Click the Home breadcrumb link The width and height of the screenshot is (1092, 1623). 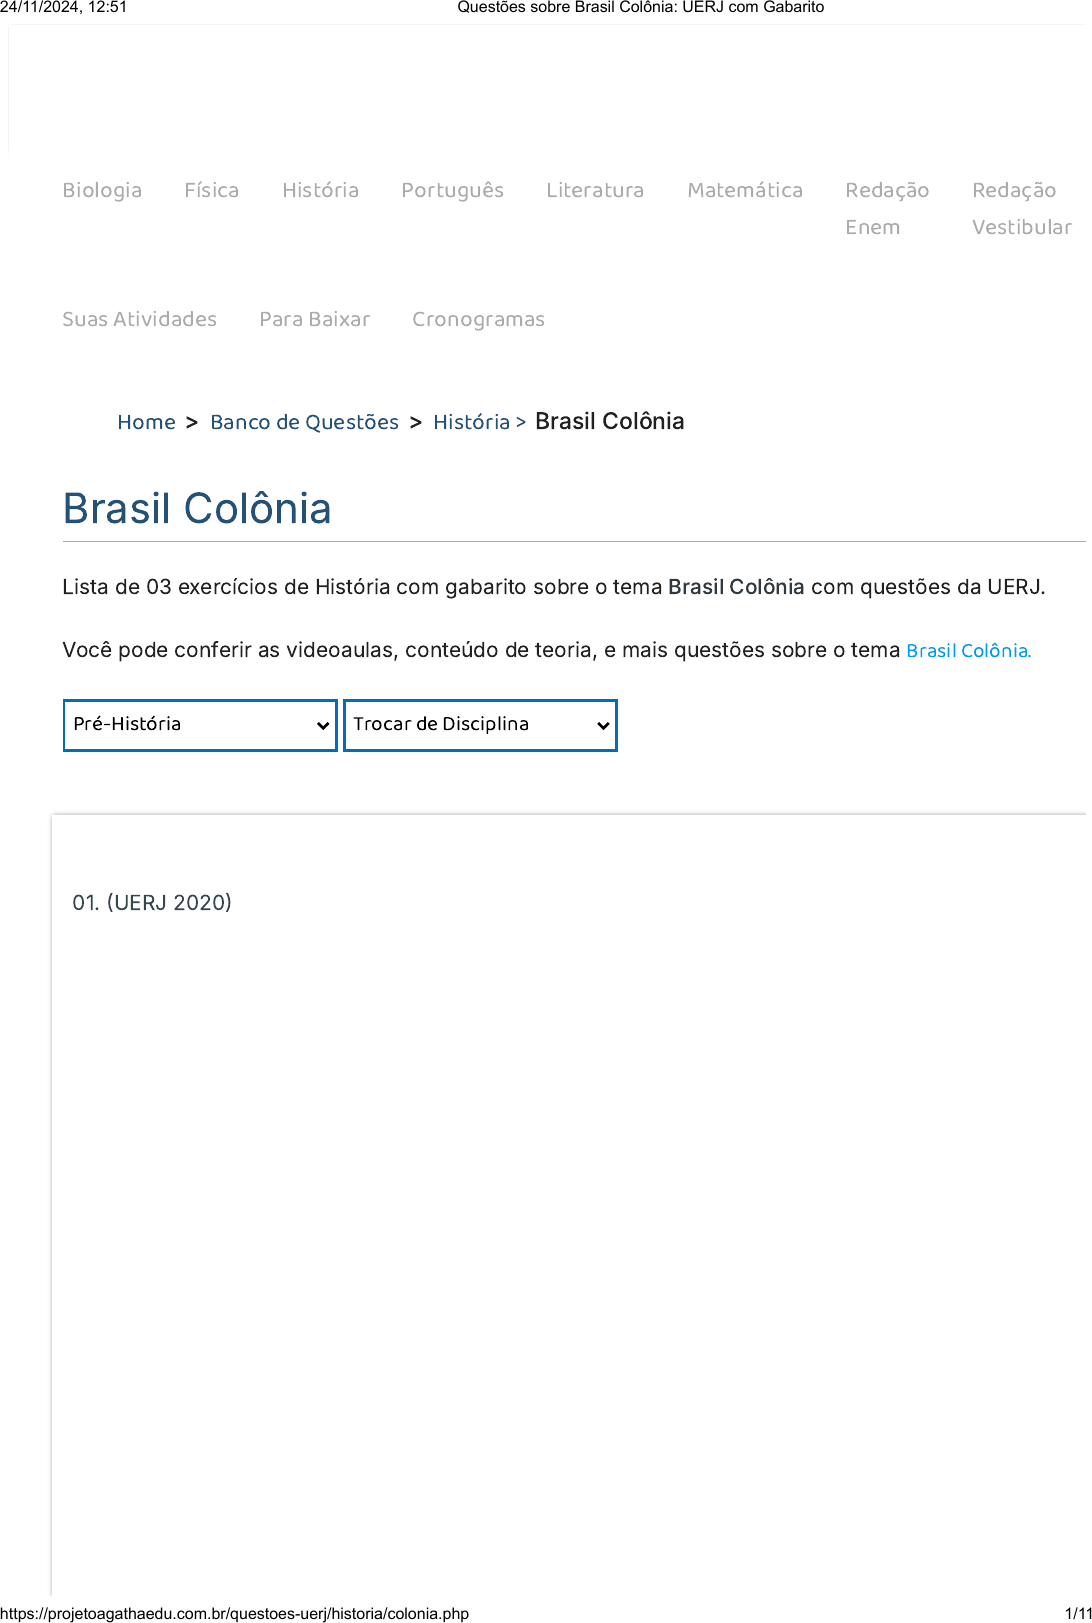click(x=146, y=422)
